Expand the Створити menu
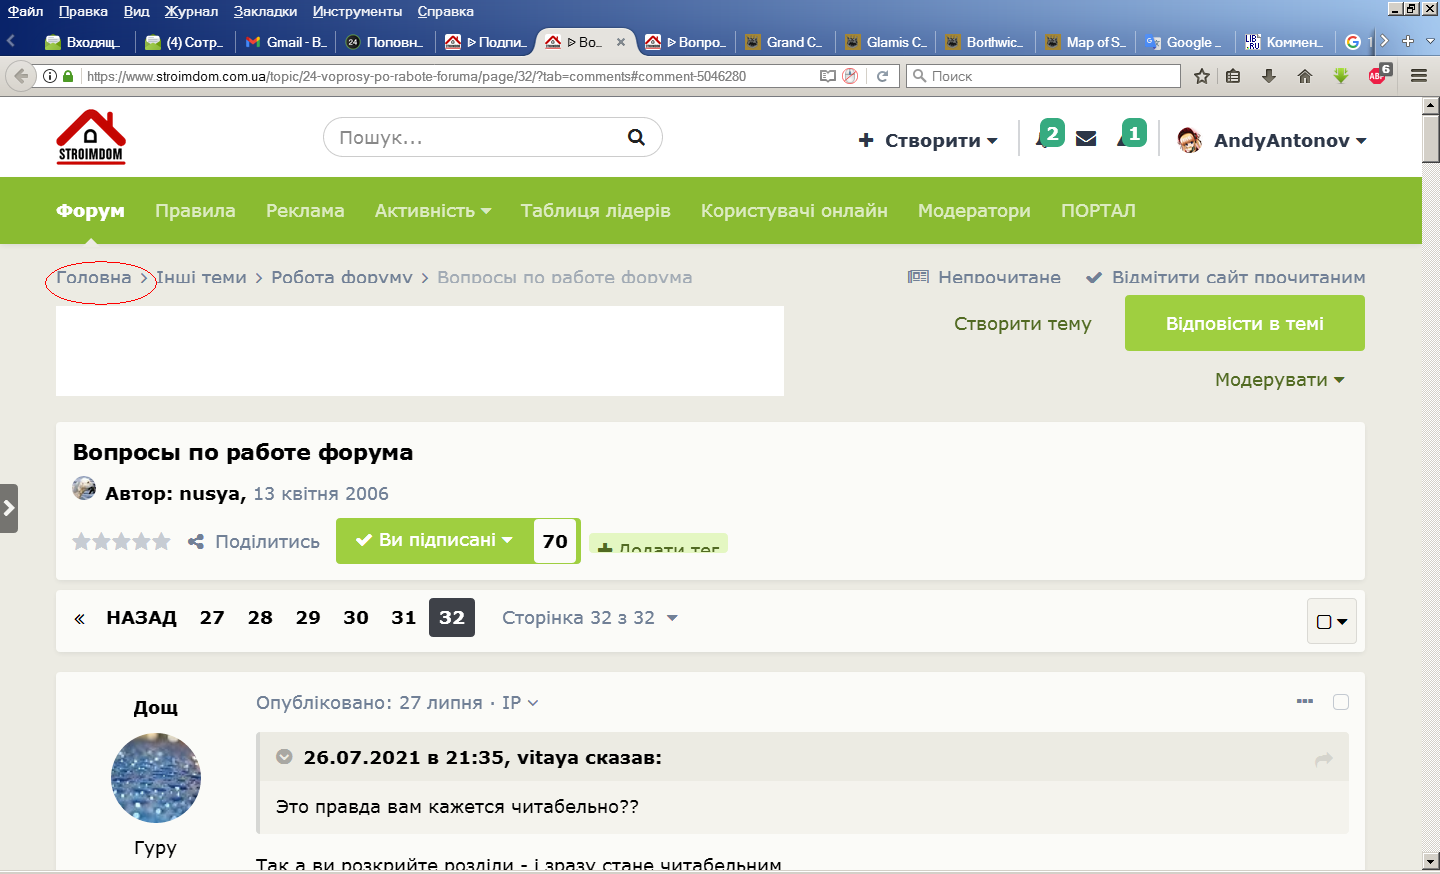The image size is (1440, 874). click(928, 141)
